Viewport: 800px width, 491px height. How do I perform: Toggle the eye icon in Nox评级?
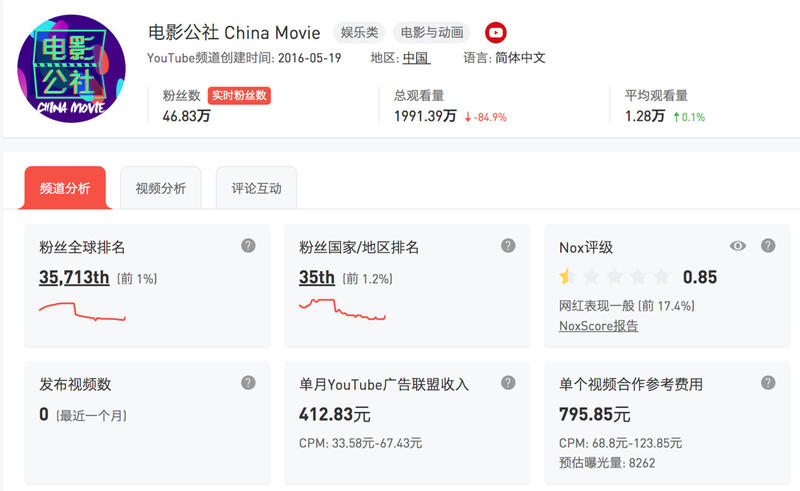[x=737, y=246]
